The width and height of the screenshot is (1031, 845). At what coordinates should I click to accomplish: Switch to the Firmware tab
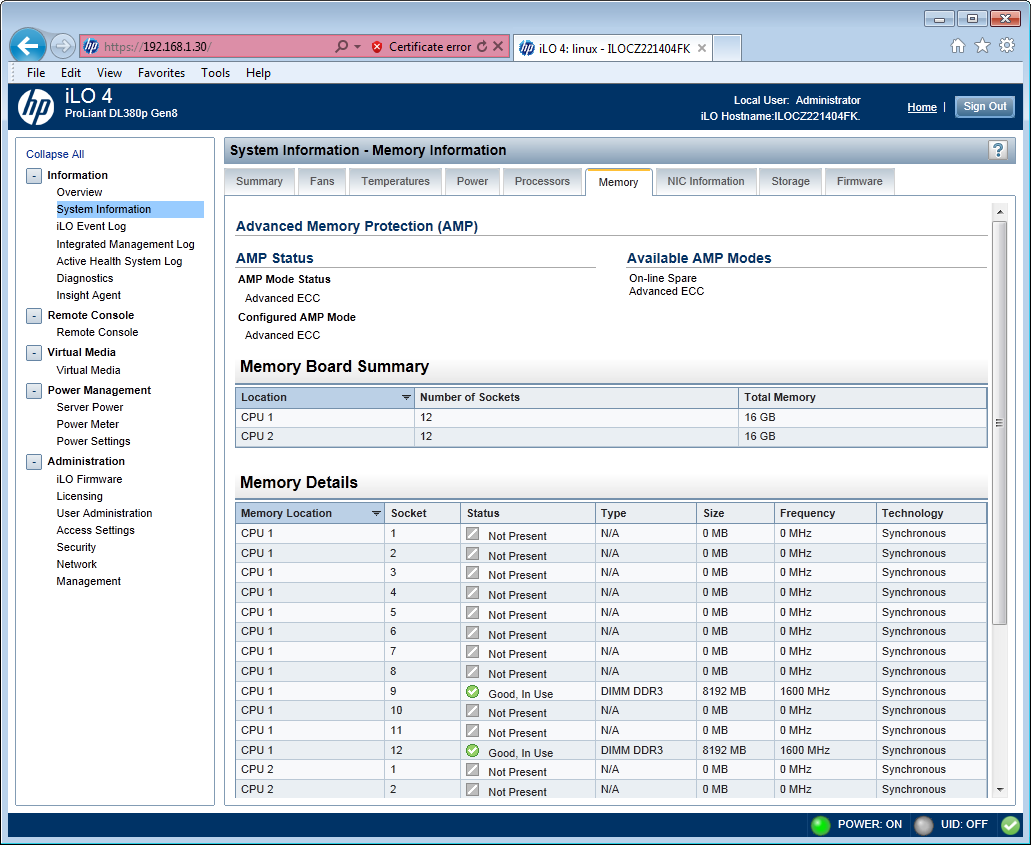point(859,181)
